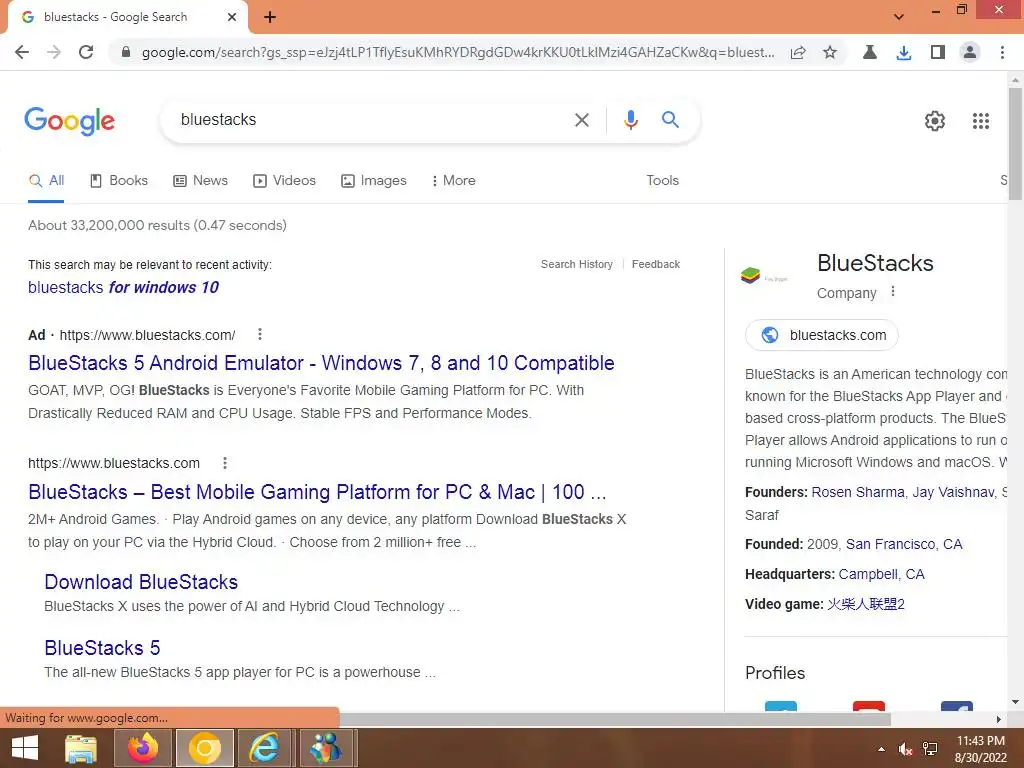Select the All results tab

click(x=46, y=181)
